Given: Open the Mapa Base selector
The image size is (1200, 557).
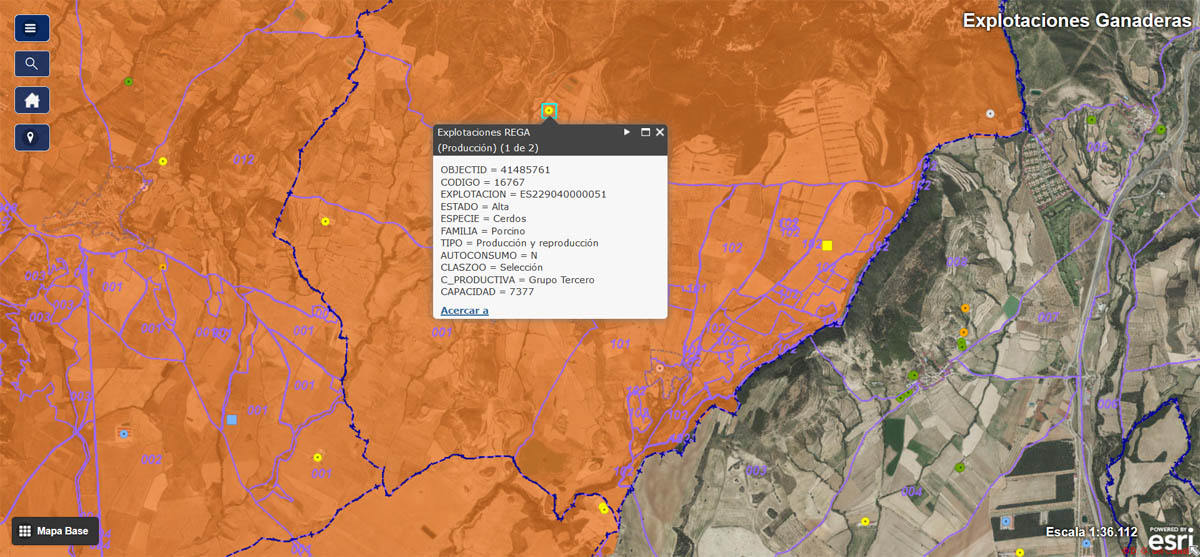Looking at the screenshot, I should [55, 531].
